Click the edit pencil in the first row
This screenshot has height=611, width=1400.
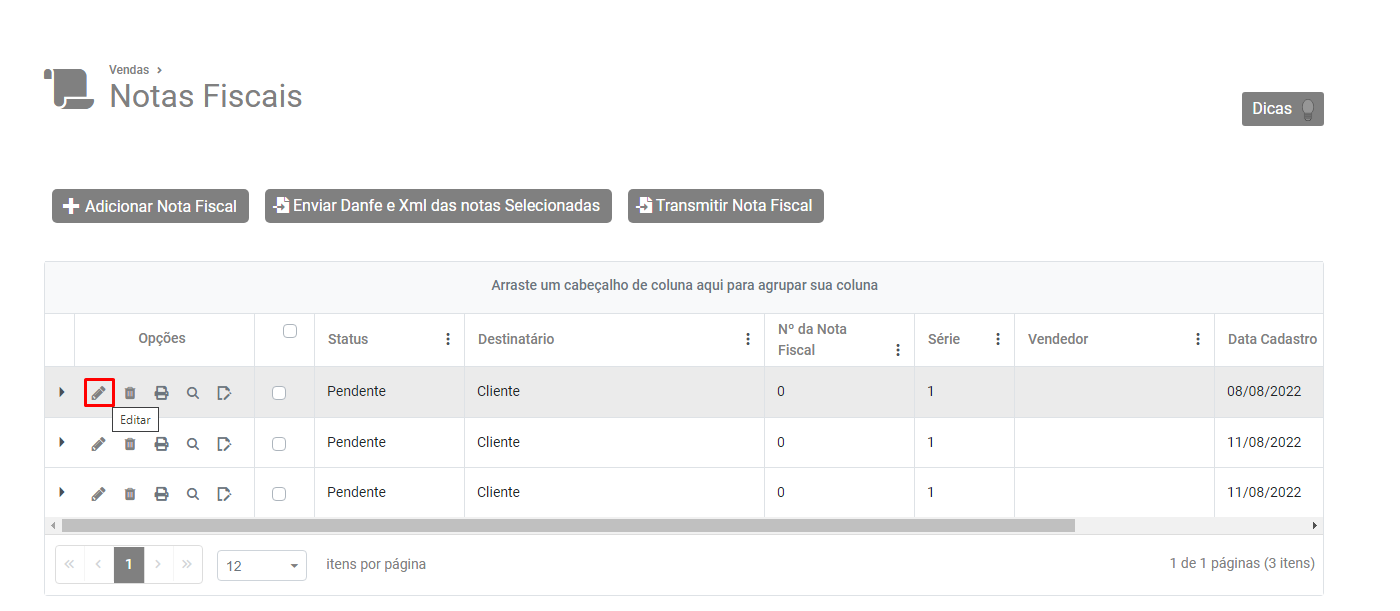click(98, 393)
